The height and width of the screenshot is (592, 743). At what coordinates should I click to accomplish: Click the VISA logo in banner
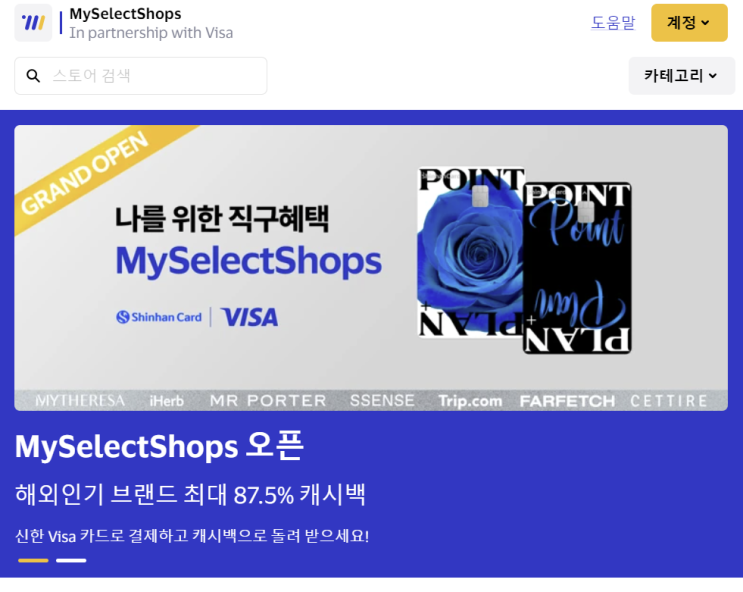(x=250, y=317)
